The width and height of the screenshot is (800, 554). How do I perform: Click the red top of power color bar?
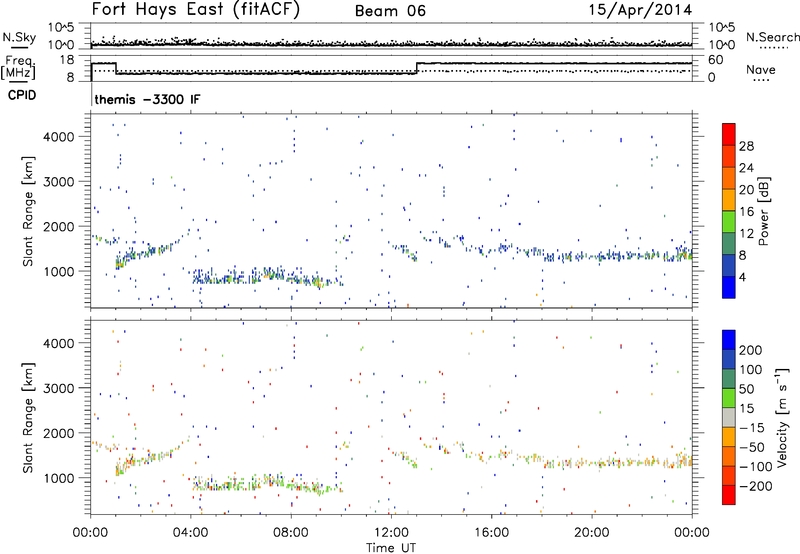pos(729,135)
